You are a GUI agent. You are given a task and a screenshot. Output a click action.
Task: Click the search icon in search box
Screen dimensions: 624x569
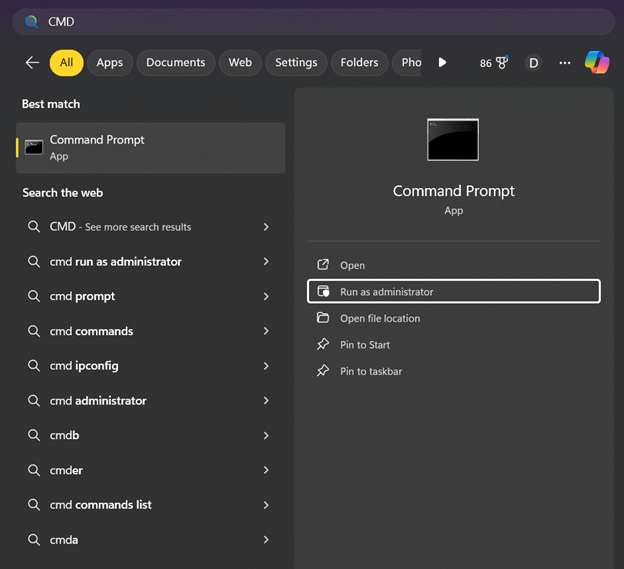pyautogui.click(x=31, y=21)
